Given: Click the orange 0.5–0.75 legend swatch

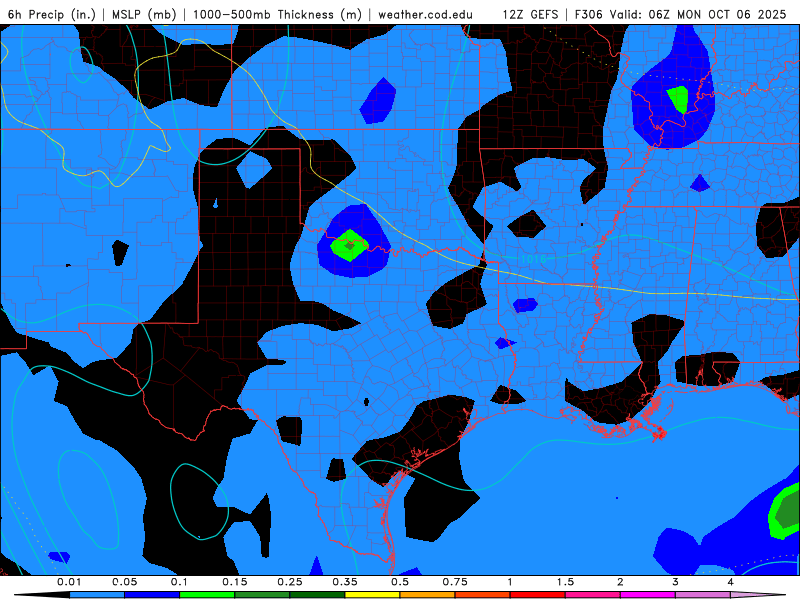Looking at the screenshot, I should point(428,595).
